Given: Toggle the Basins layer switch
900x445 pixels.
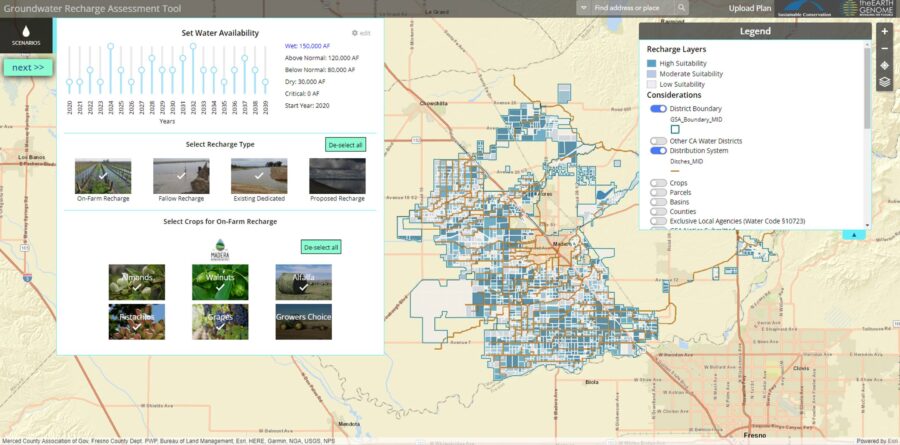Looking at the screenshot, I should pyautogui.click(x=658, y=202).
